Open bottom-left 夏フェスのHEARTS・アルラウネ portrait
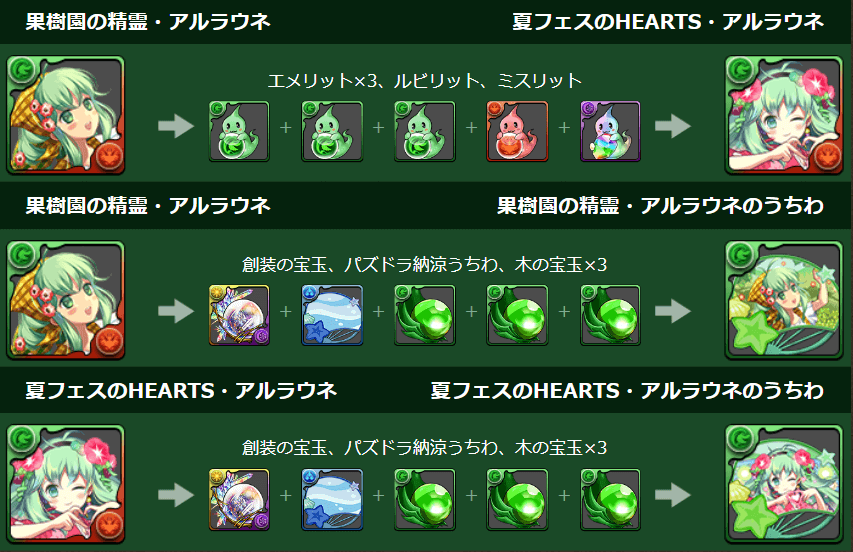 click(66, 485)
